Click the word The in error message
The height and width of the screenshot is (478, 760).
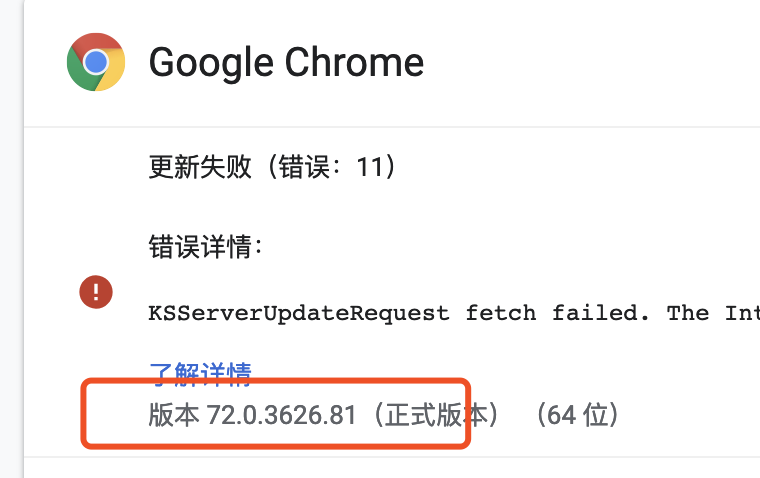pos(688,313)
